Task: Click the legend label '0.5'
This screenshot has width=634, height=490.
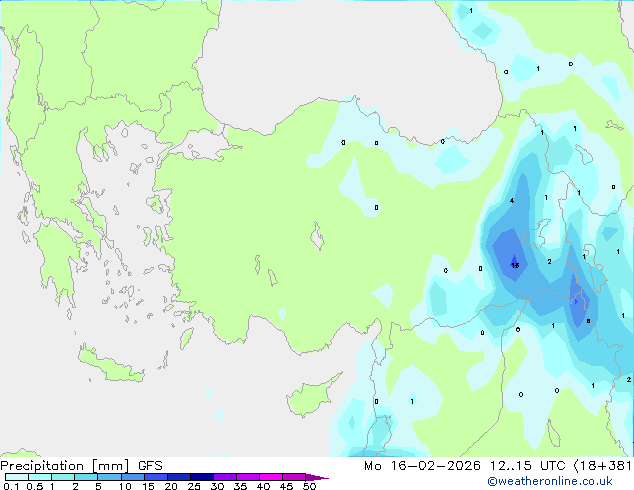Action: pyautogui.click(x=35, y=486)
